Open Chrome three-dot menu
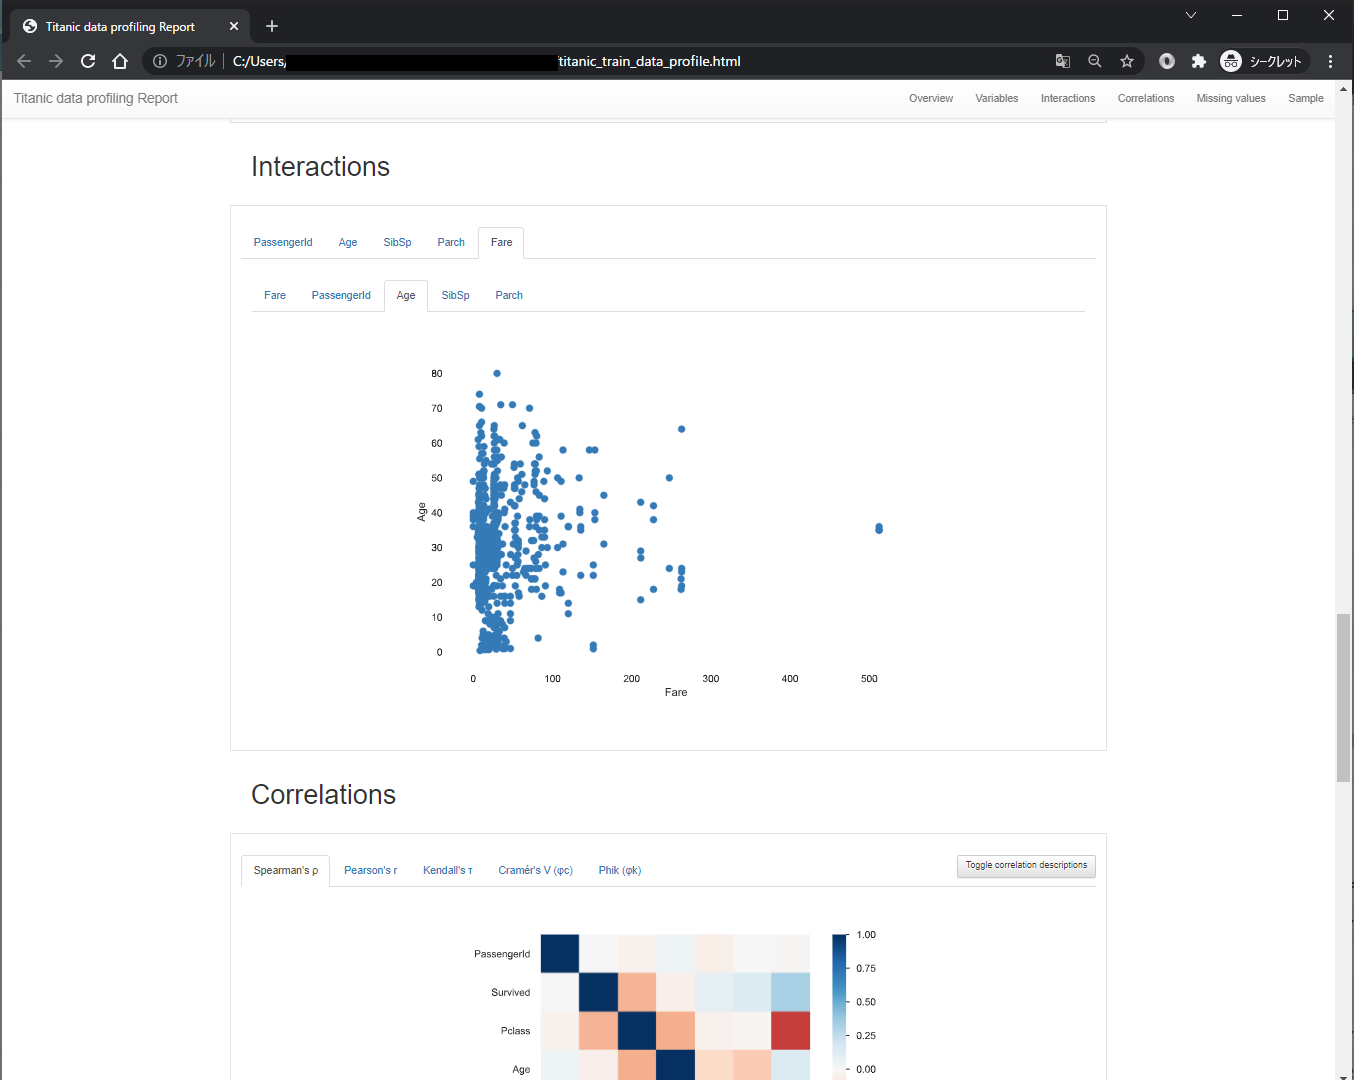The width and height of the screenshot is (1354, 1080). click(1330, 61)
